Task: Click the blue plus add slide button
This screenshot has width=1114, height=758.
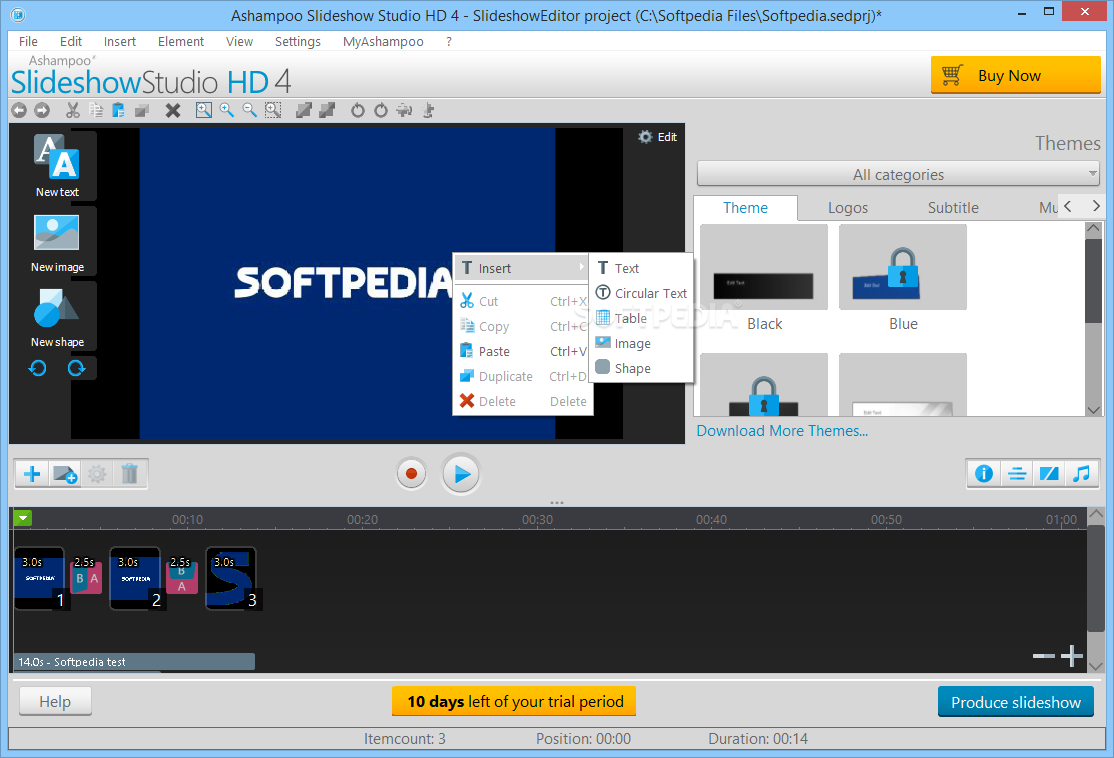Action: 32,474
